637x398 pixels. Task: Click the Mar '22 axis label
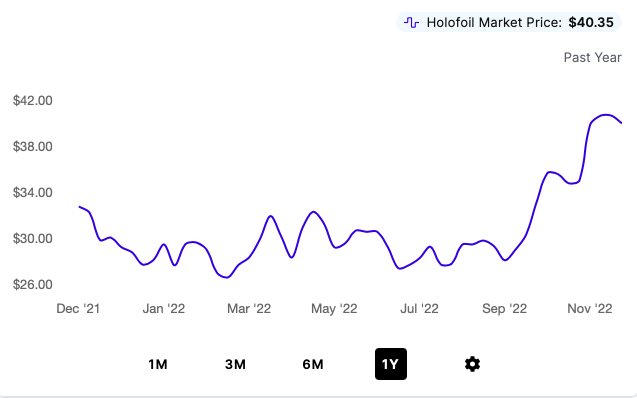pos(249,309)
